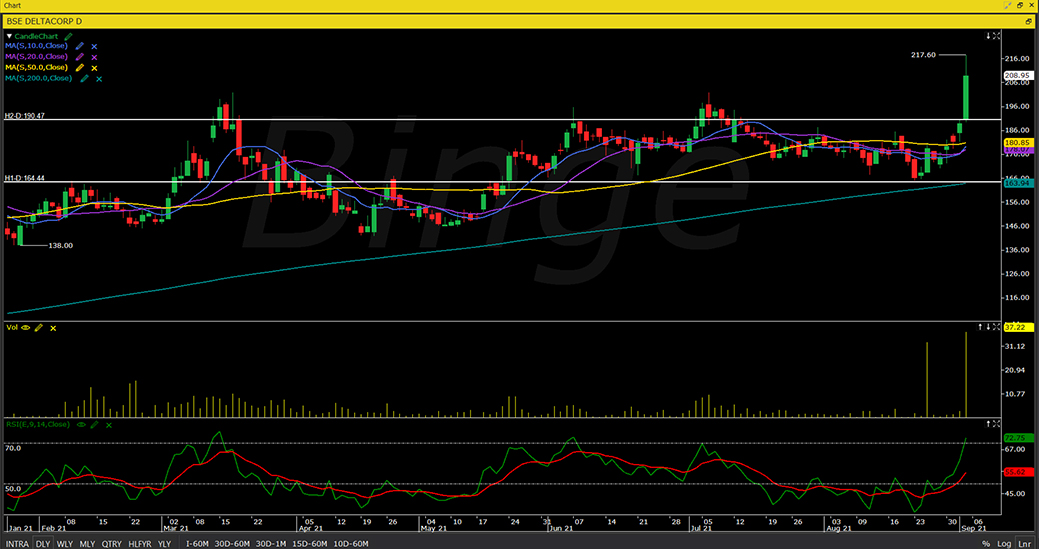Image resolution: width=1039 pixels, height=549 pixels.
Task: Remove the MA(S,200.0,Close) moving average
Action: tap(99, 78)
